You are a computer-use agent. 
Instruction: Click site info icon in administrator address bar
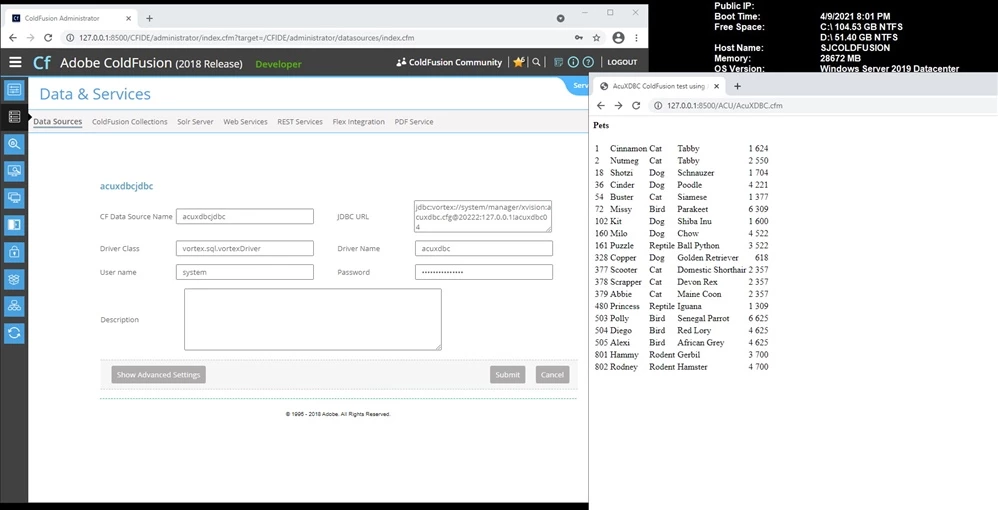tap(71, 38)
